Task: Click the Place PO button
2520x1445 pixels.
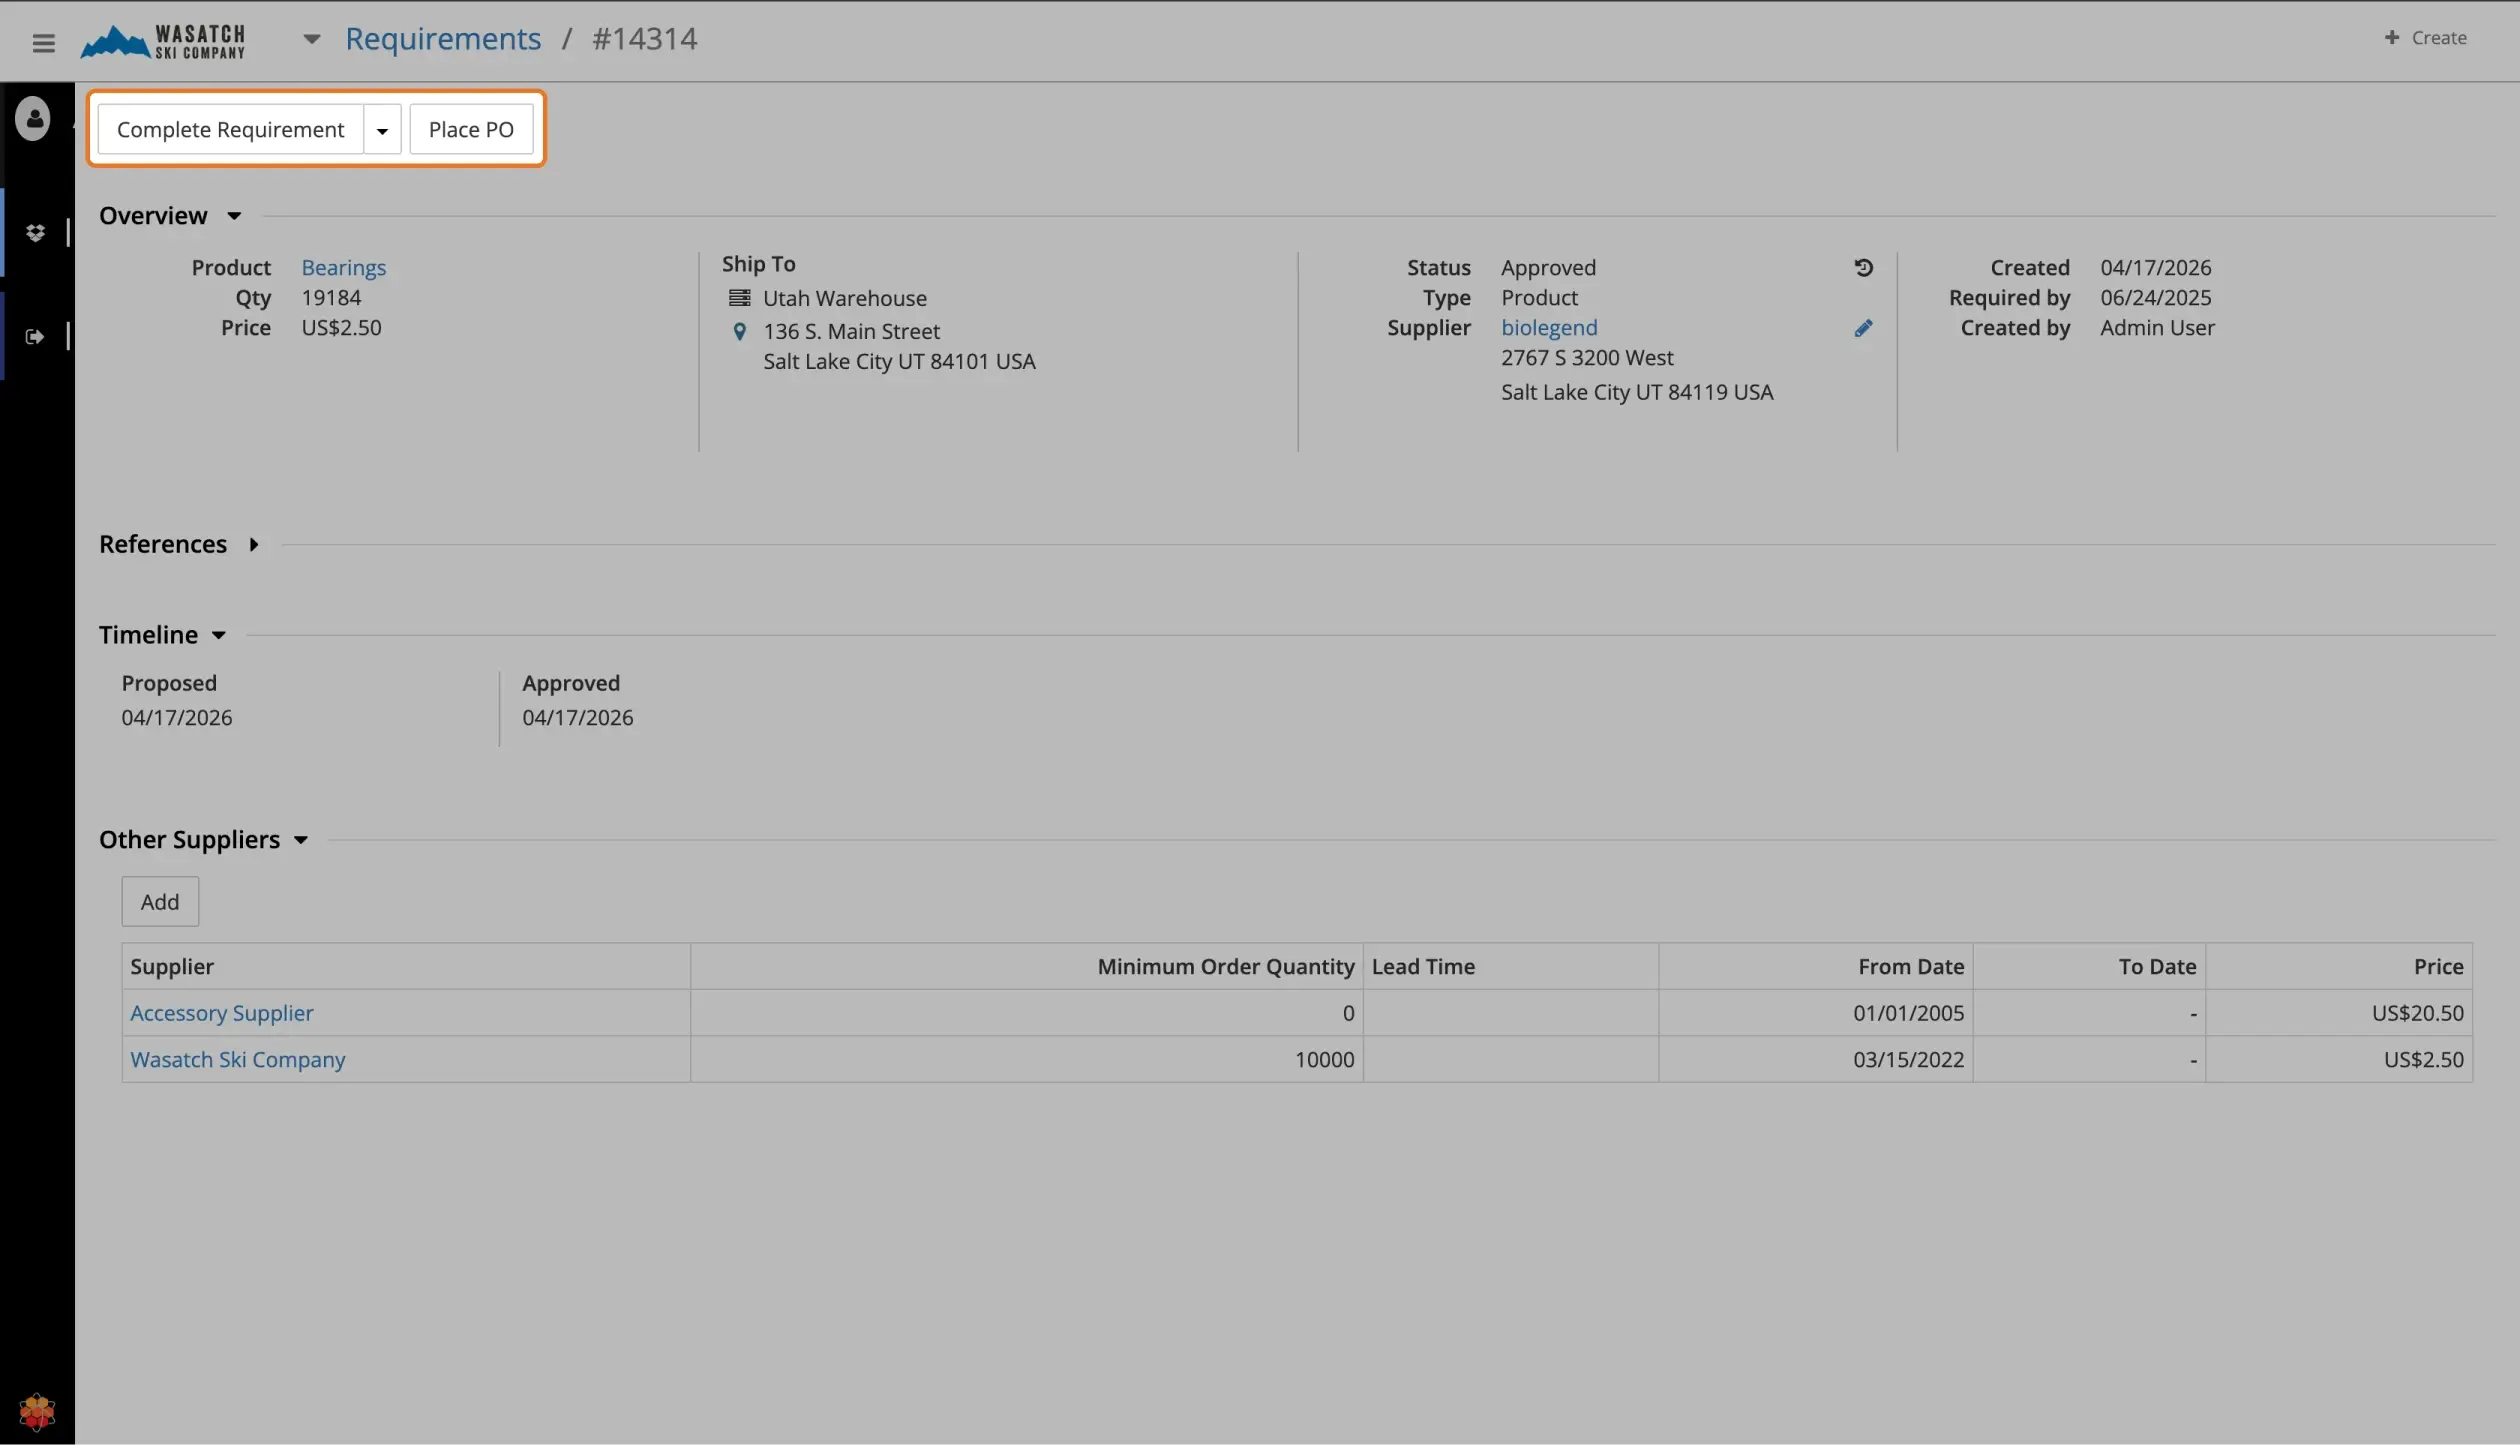Action: (471, 129)
